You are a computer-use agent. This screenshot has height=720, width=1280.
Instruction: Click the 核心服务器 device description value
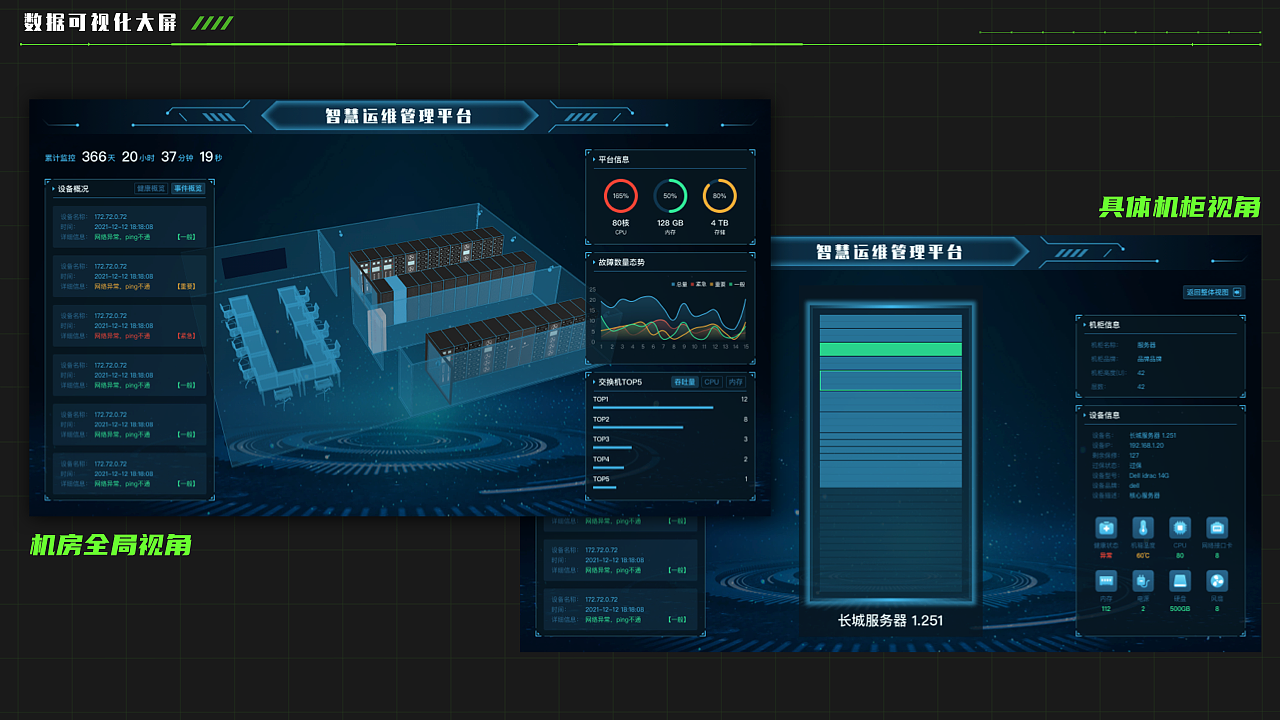click(1145, 495)
